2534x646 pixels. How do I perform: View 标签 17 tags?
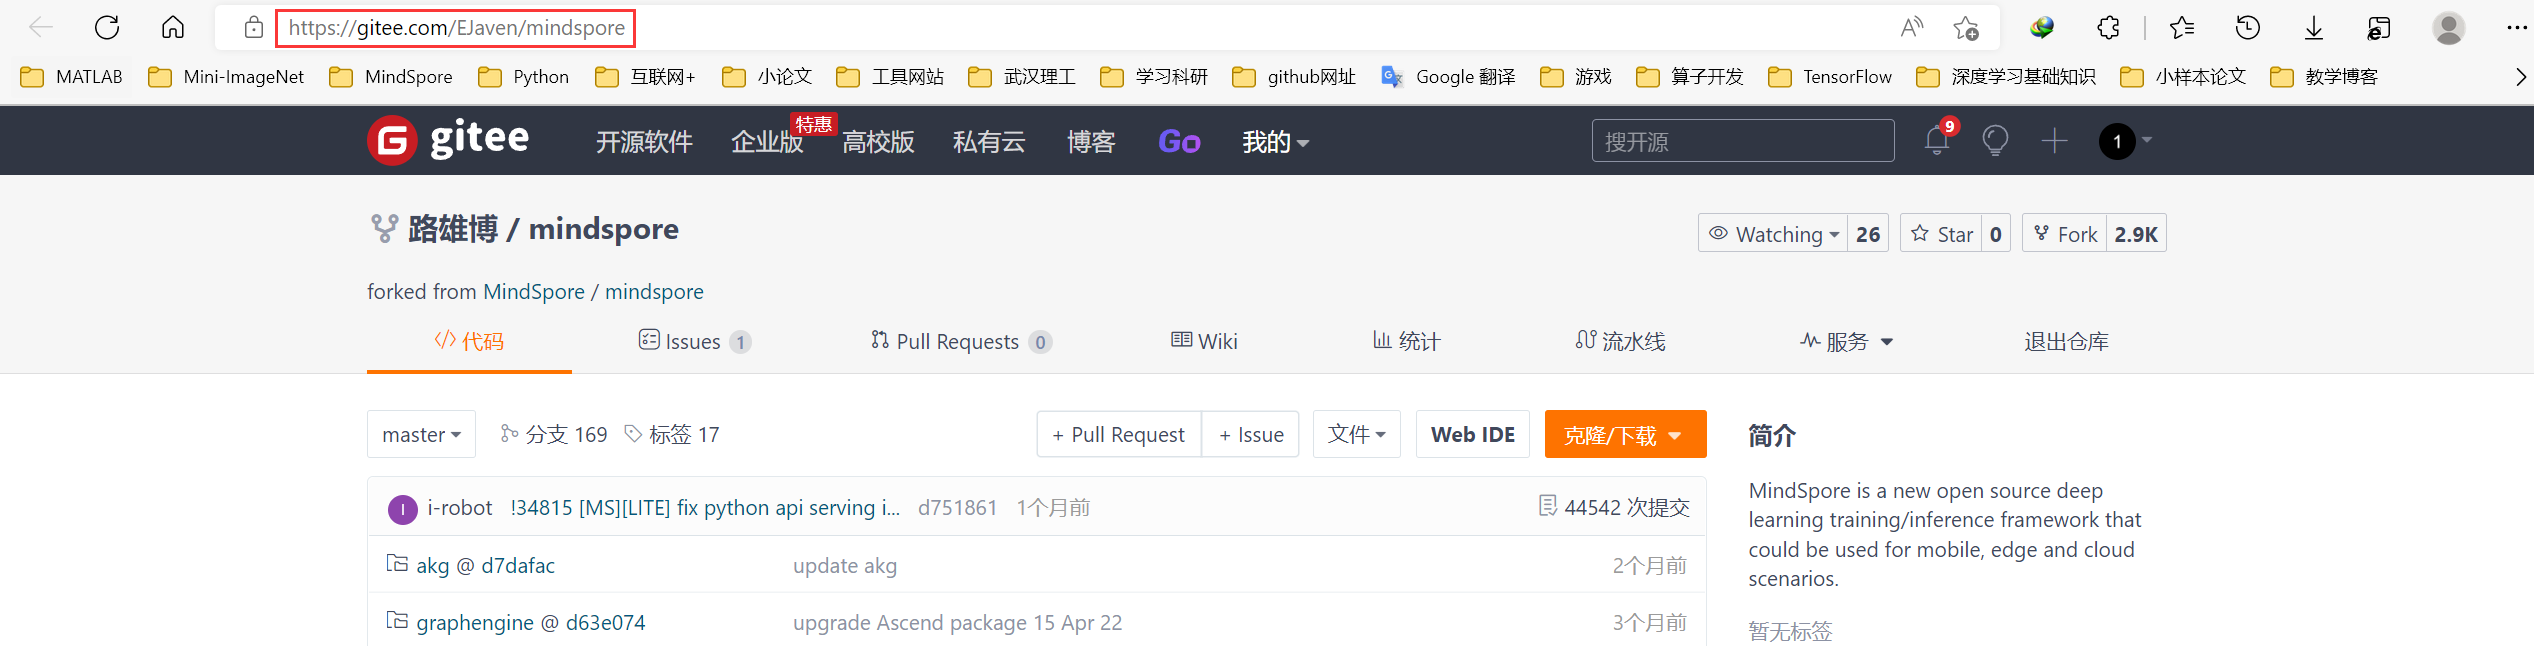pyautogui.click(x=672, y=434)
